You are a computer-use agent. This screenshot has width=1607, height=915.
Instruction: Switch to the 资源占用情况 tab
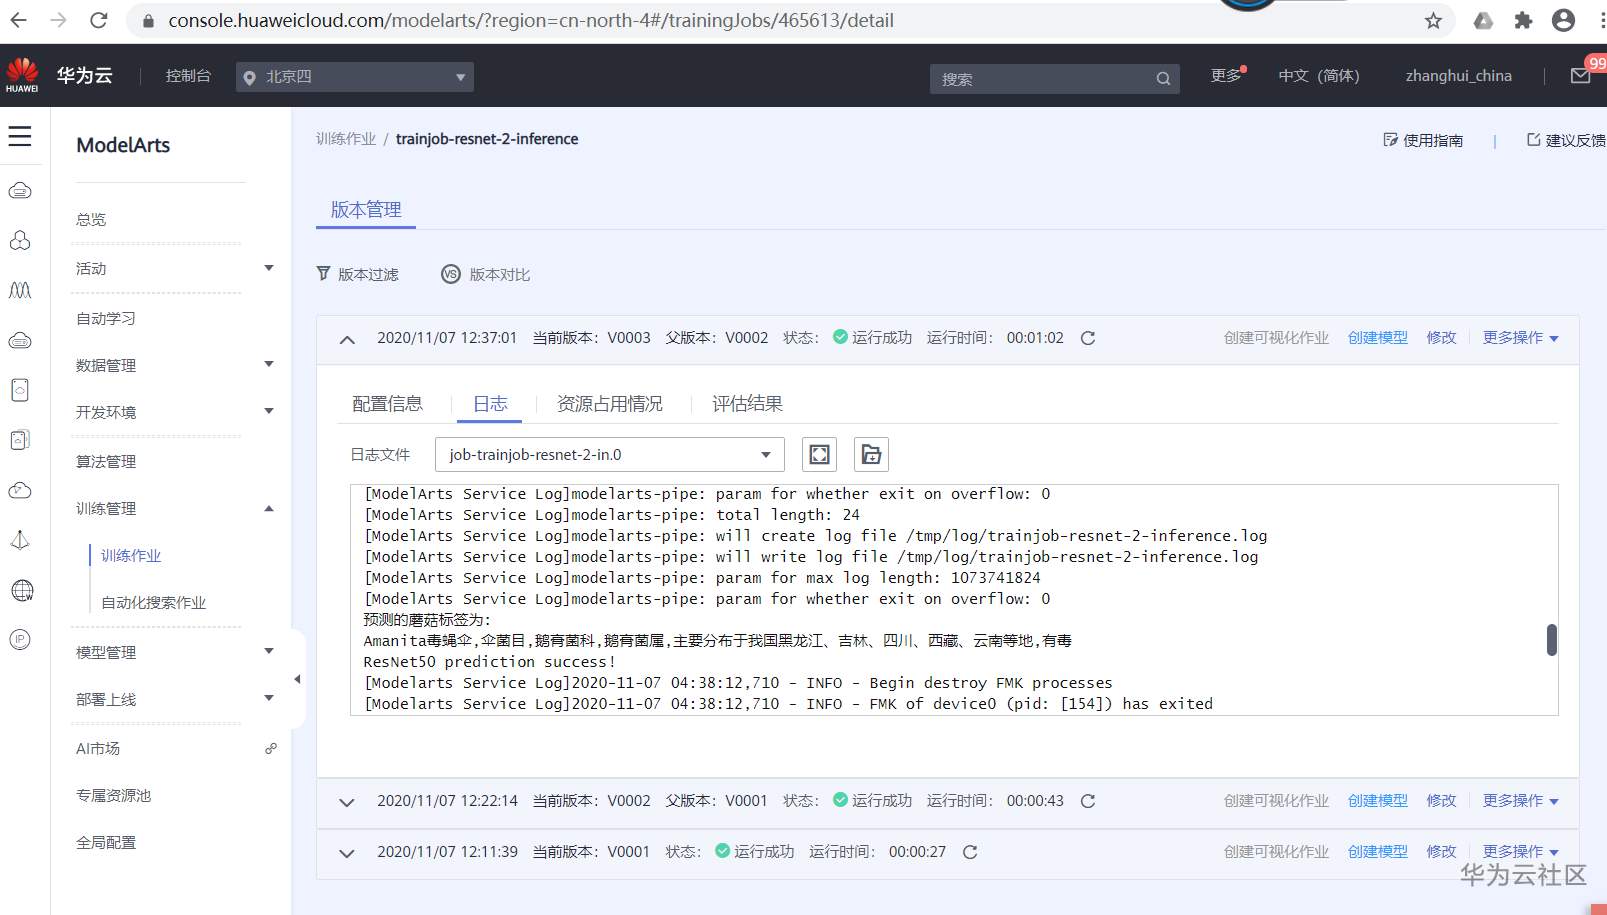click(610, 404)
